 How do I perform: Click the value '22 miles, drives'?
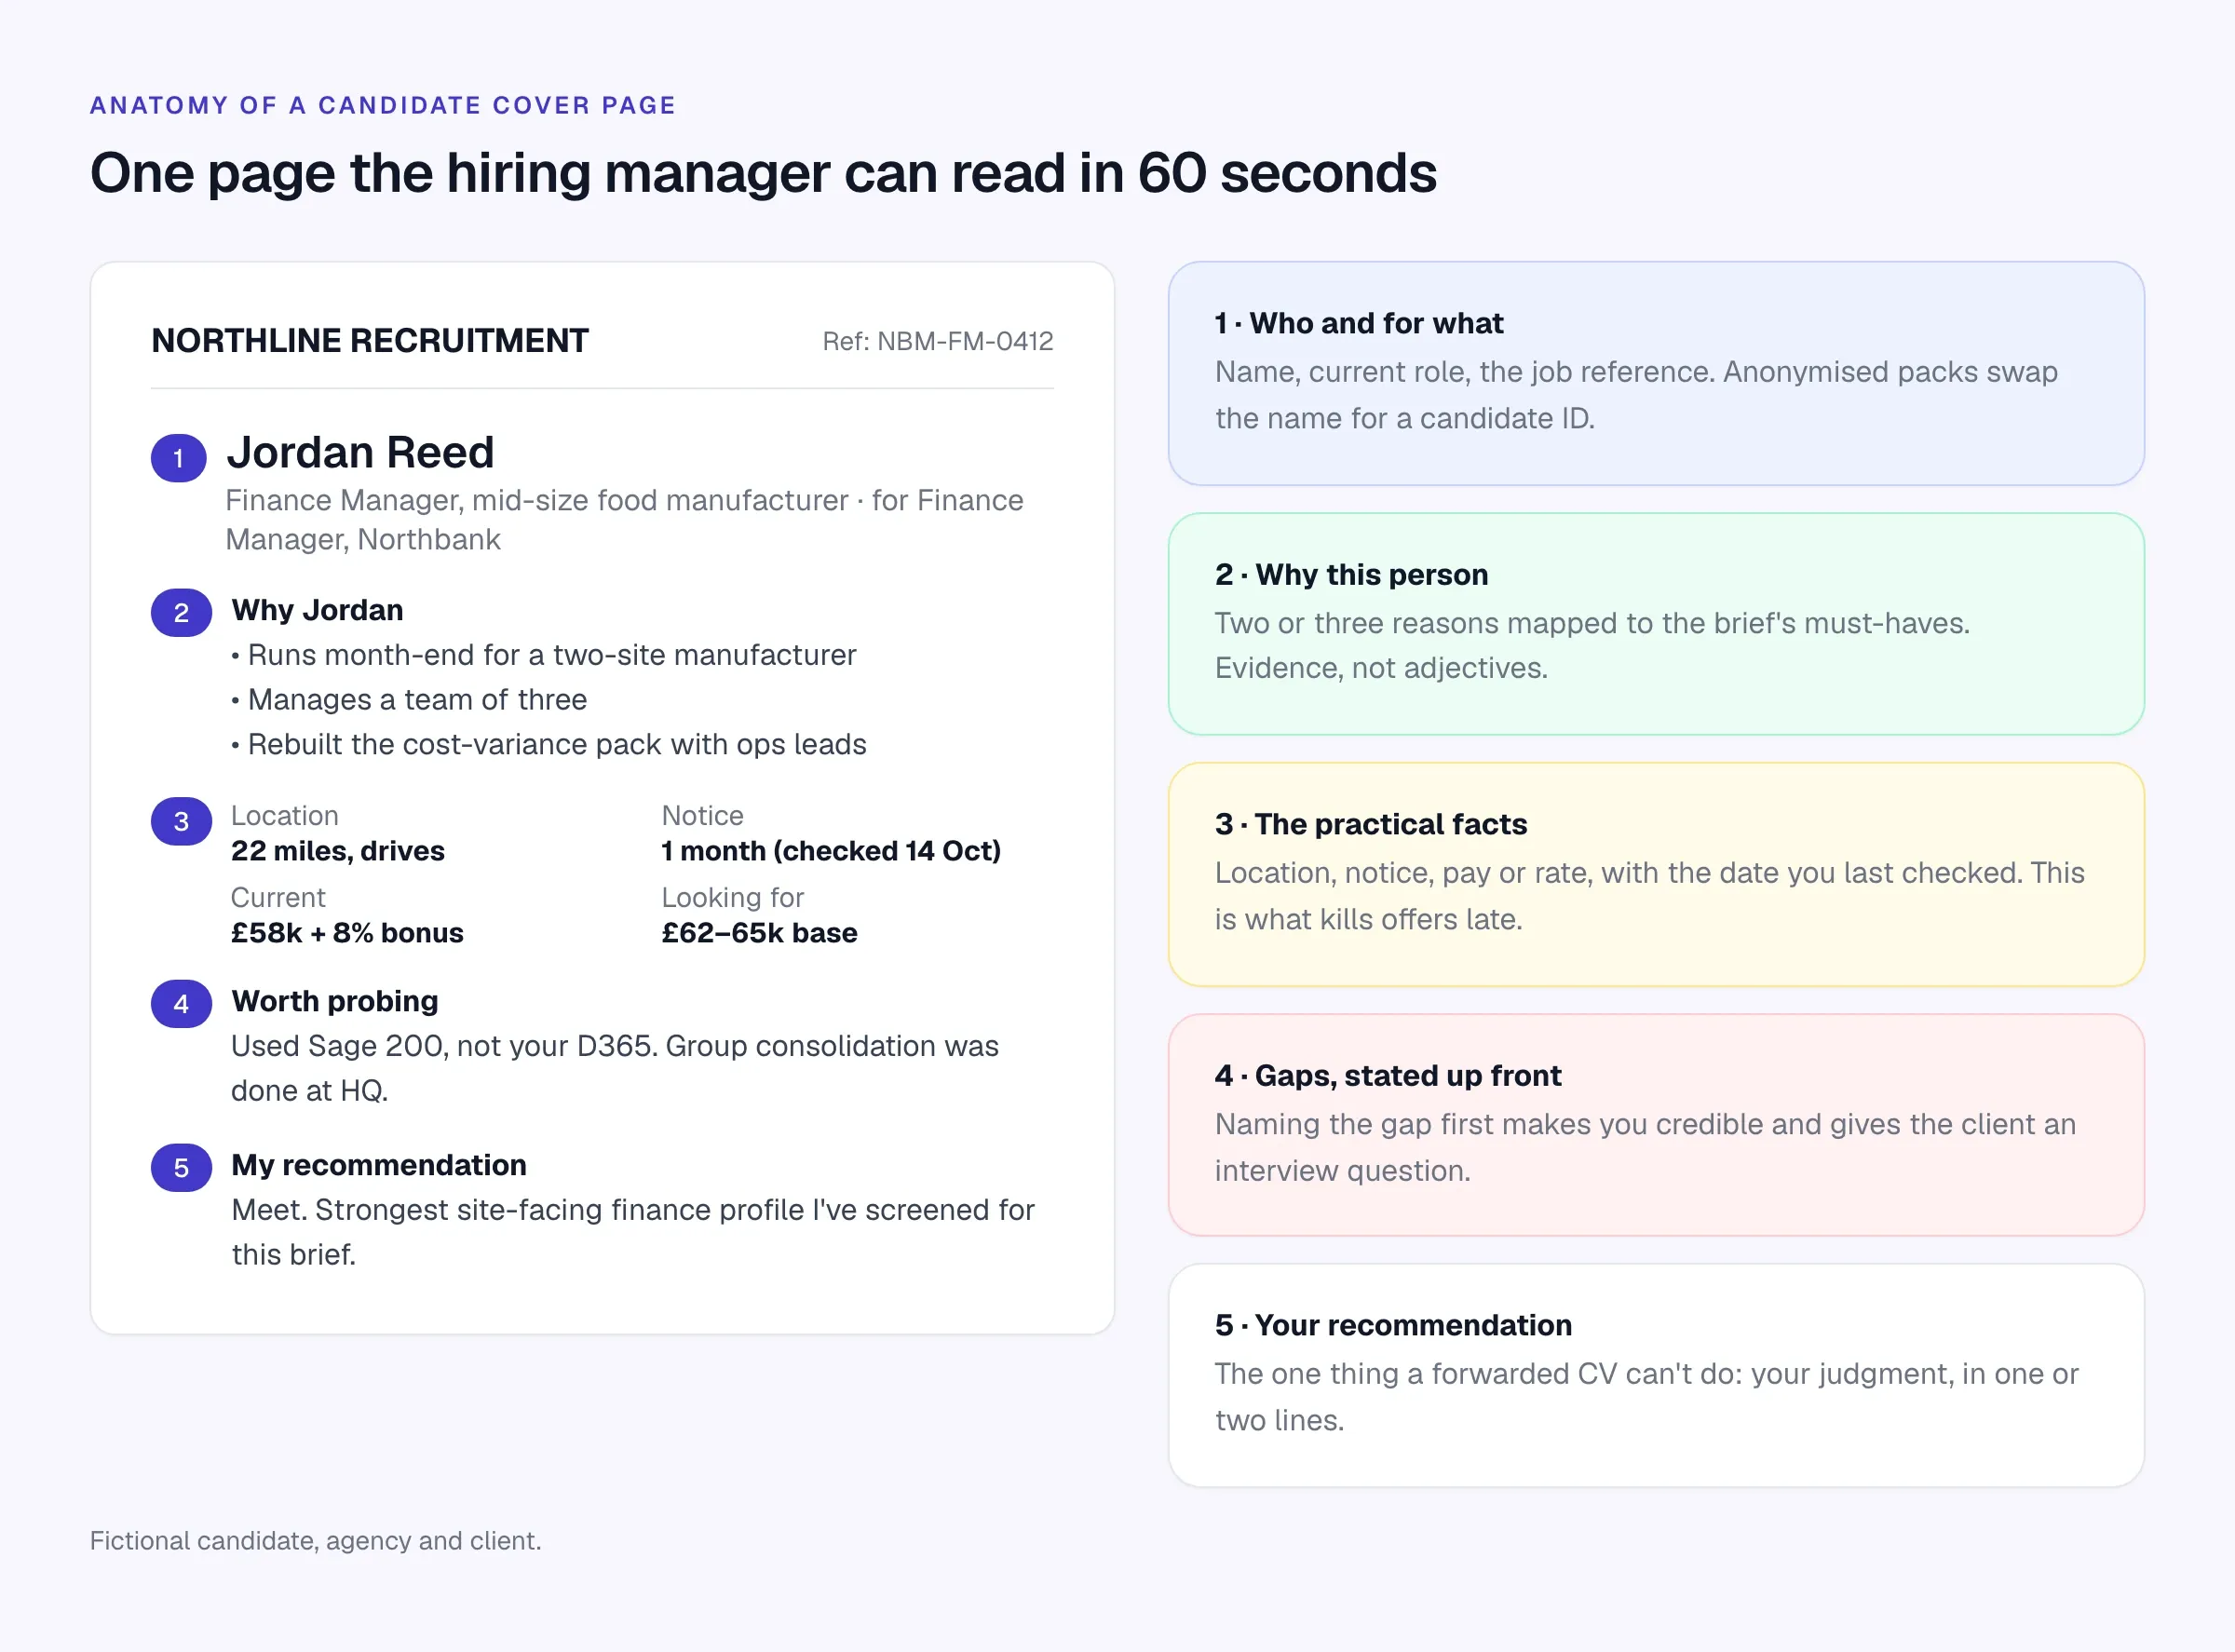338,851
